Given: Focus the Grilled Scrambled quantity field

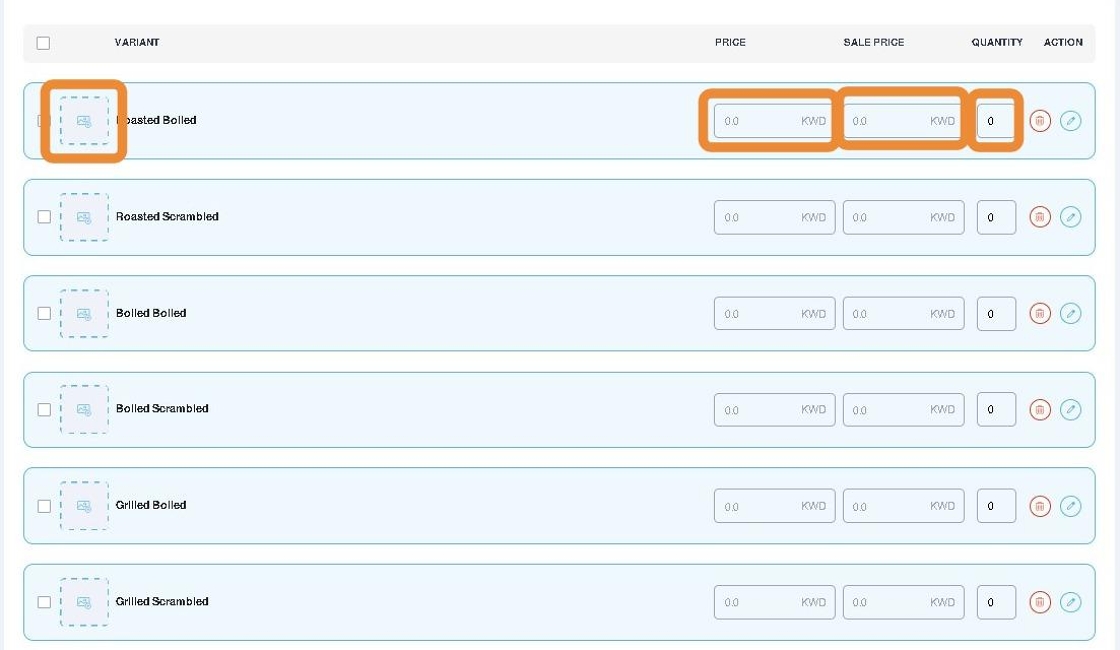Looking at the screenshot, I should pyautogui.click(x=996, y=602).
